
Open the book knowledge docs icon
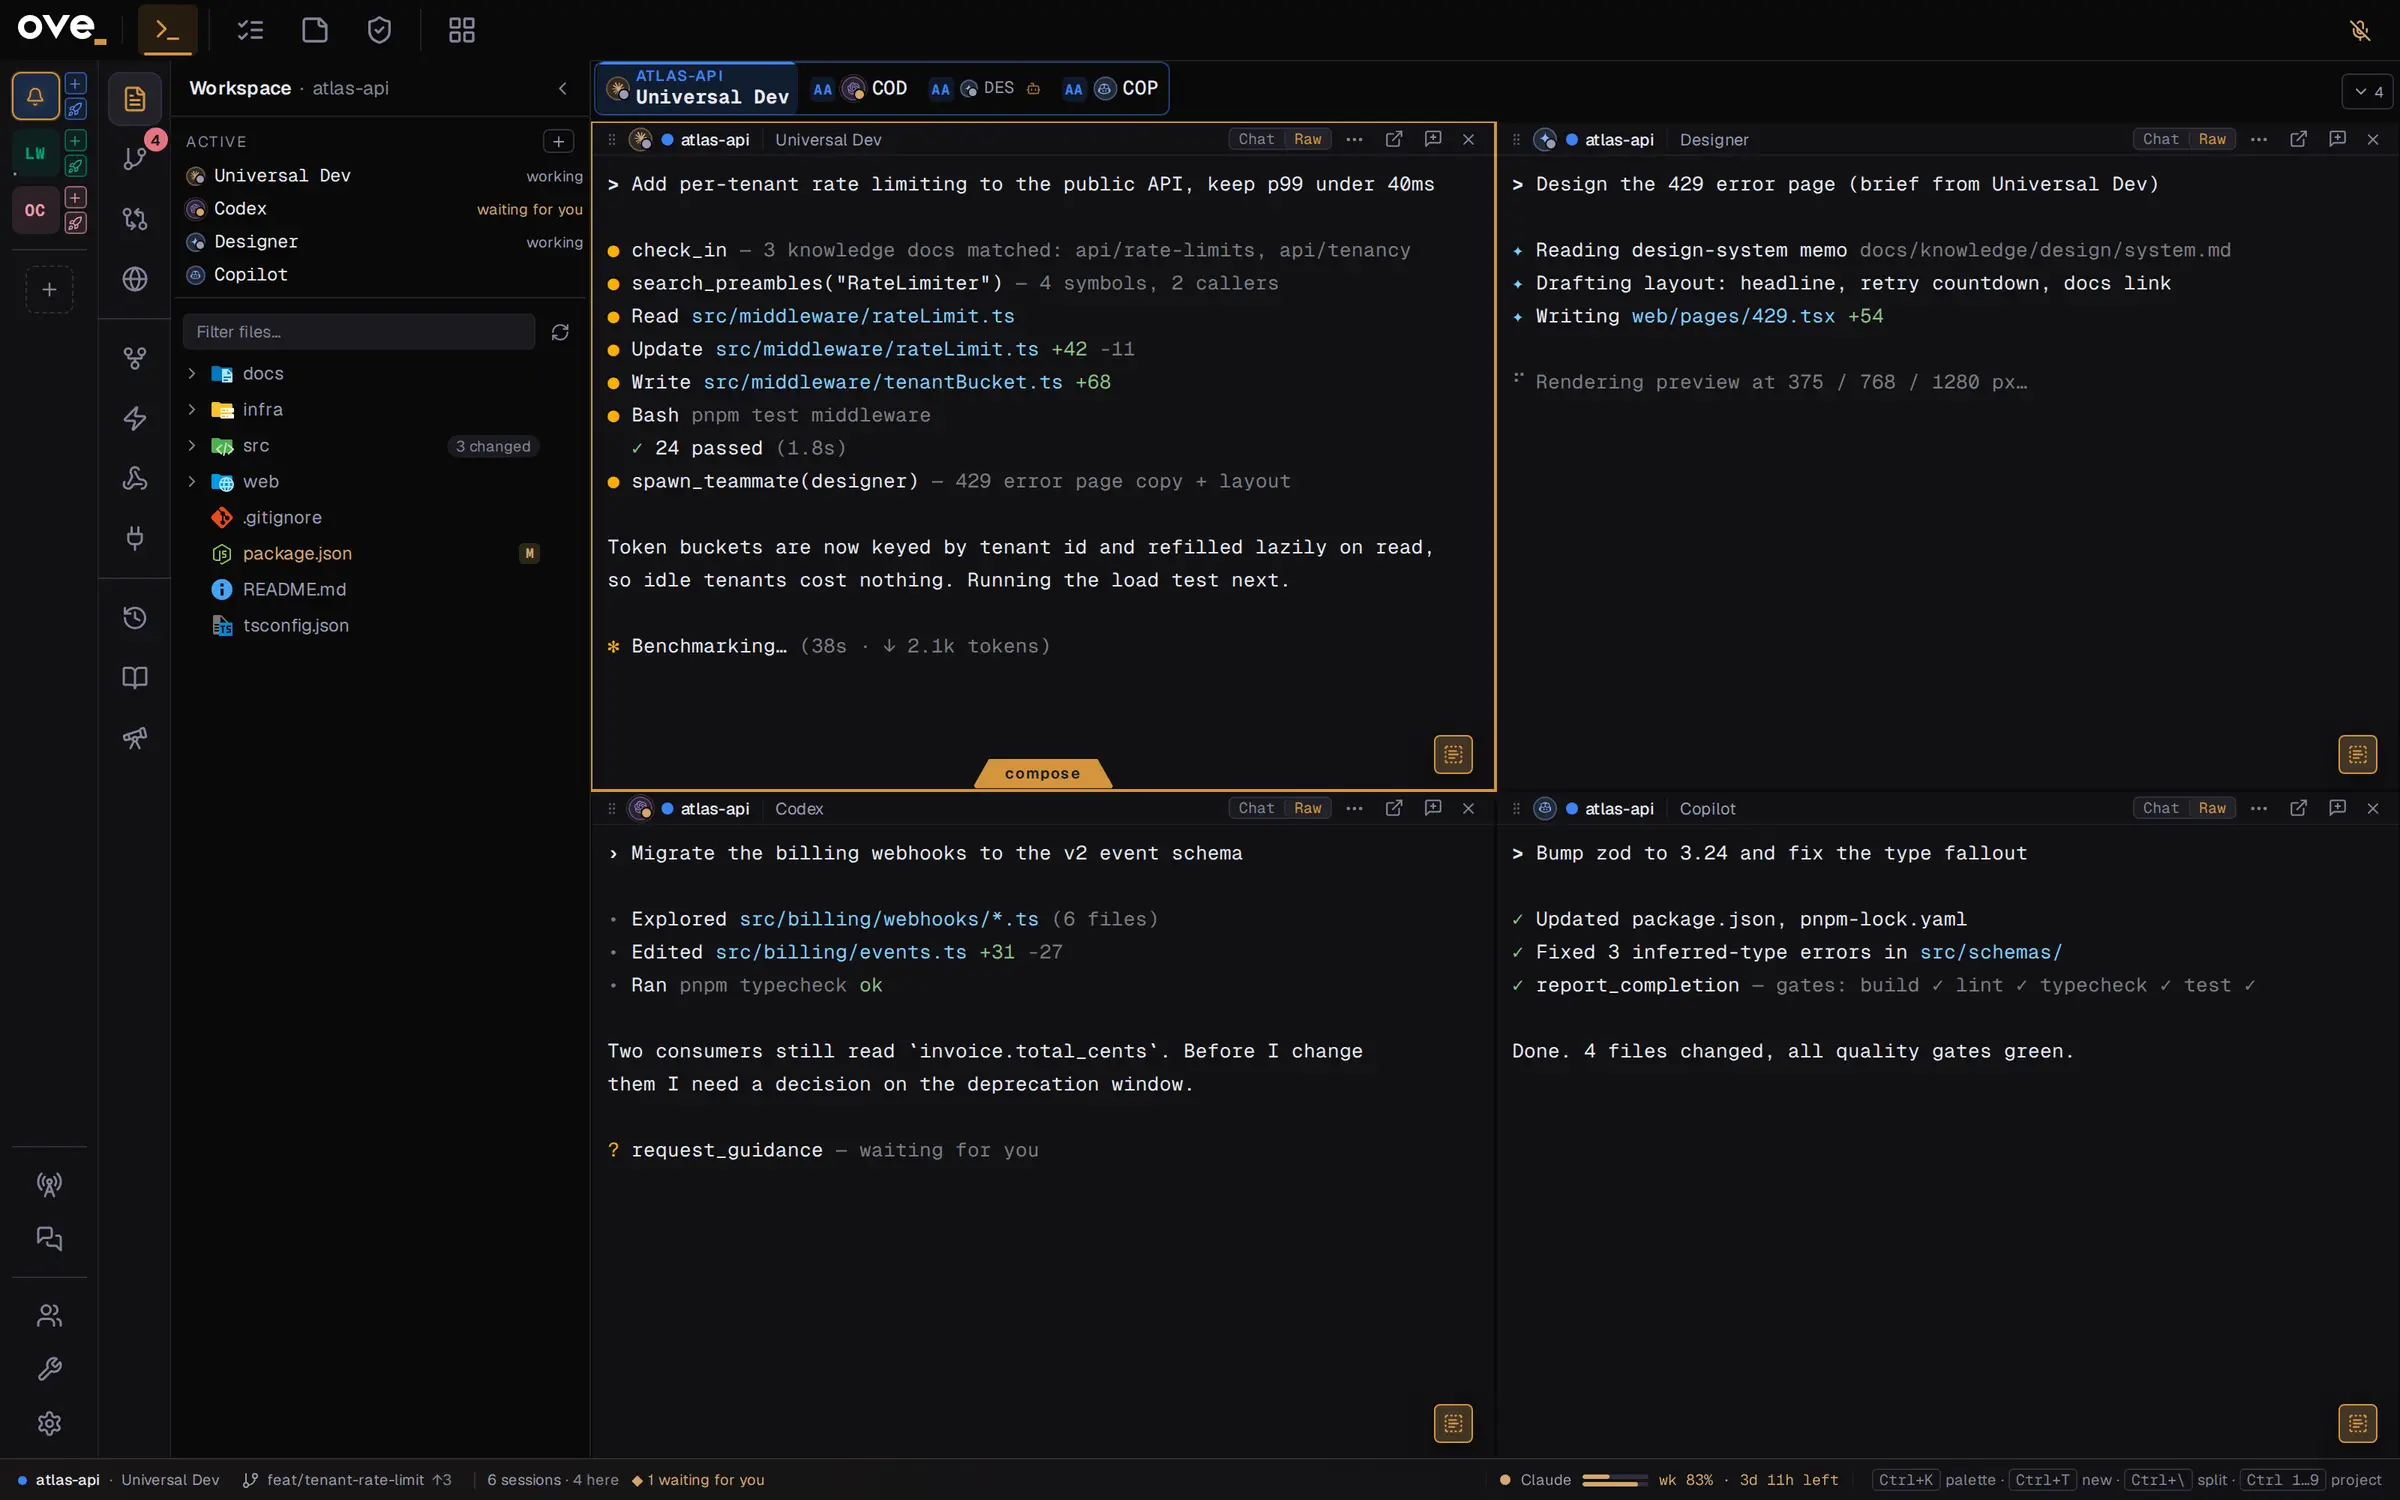tap(135, 677)
